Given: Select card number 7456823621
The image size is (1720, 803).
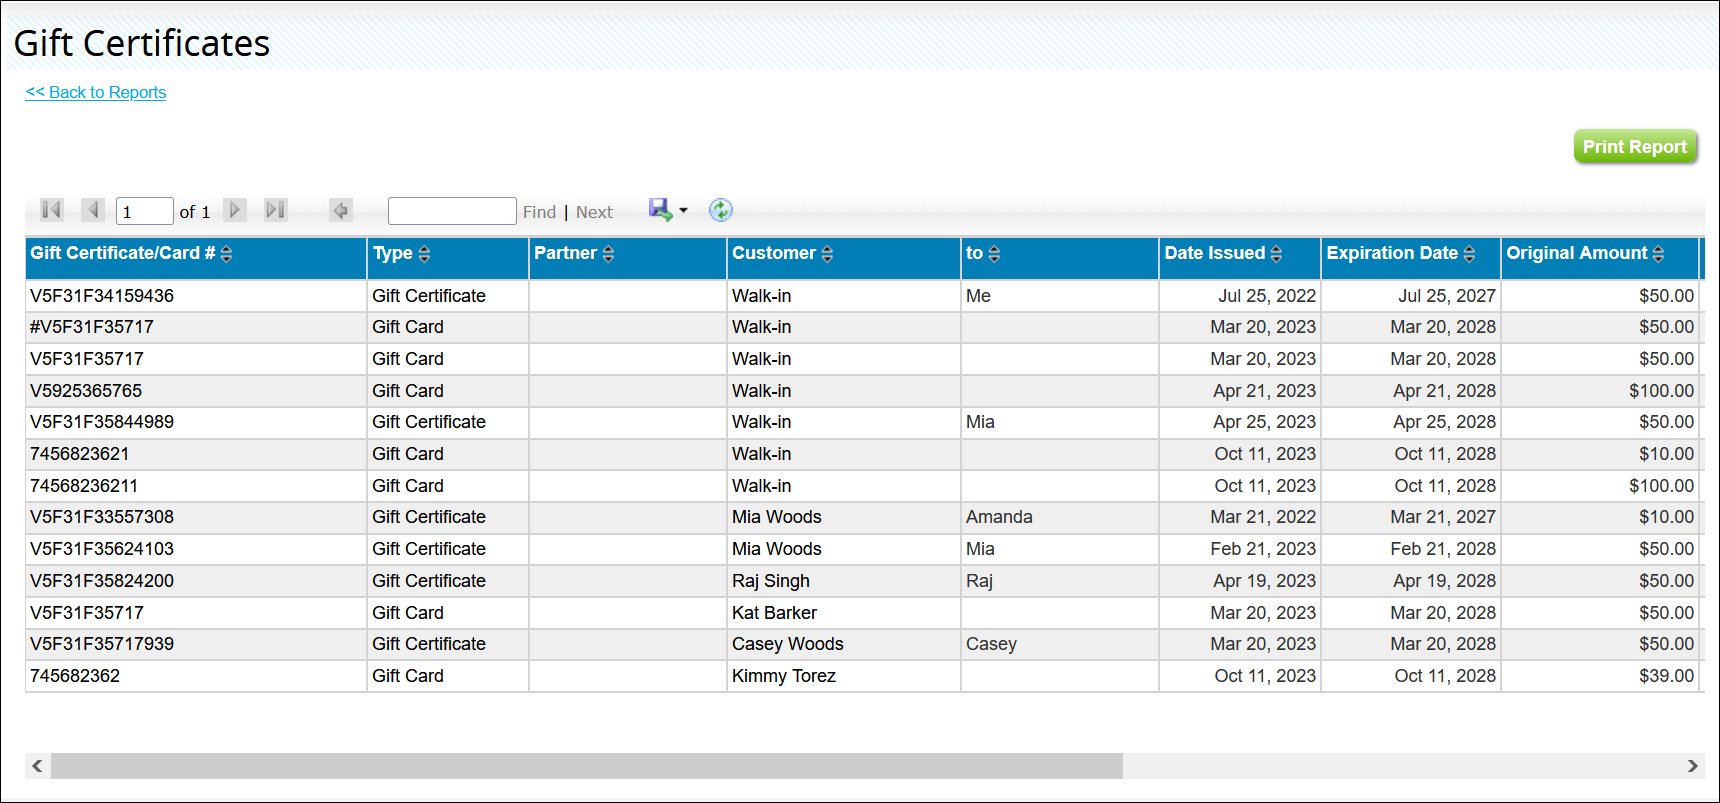Looking at the screenshot, I should coord(80,454).
